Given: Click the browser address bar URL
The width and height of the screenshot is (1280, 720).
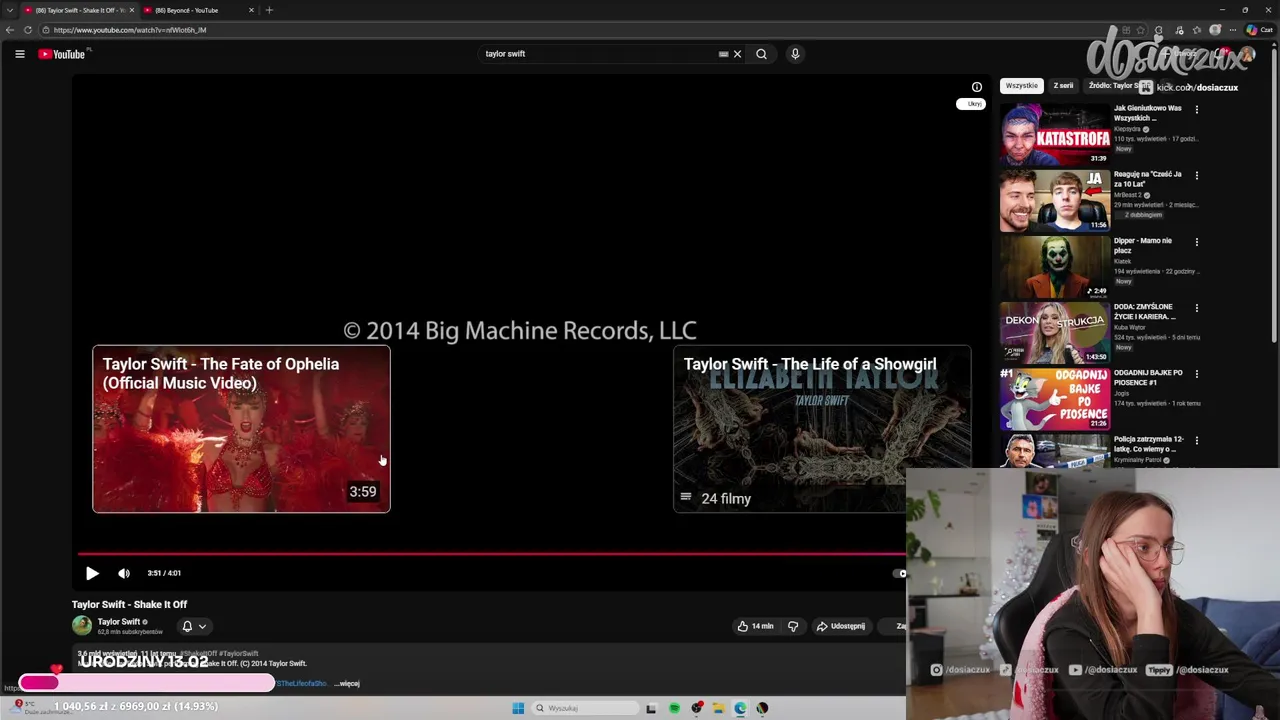Looking at the screenshot, I should click(x=130, y=30).
